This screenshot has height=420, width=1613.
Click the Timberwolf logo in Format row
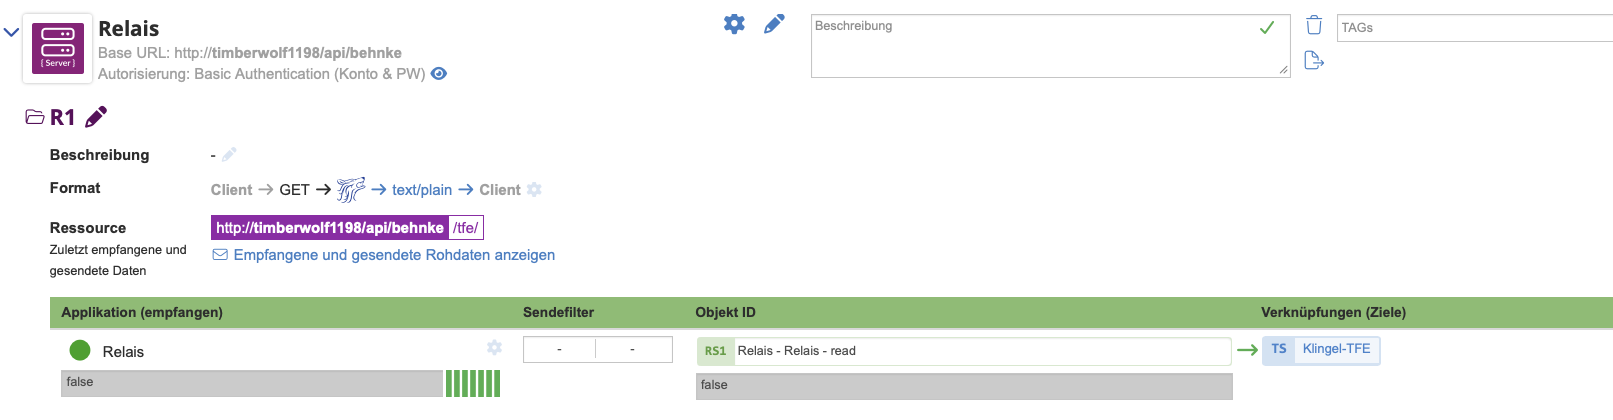click(351, 189)
